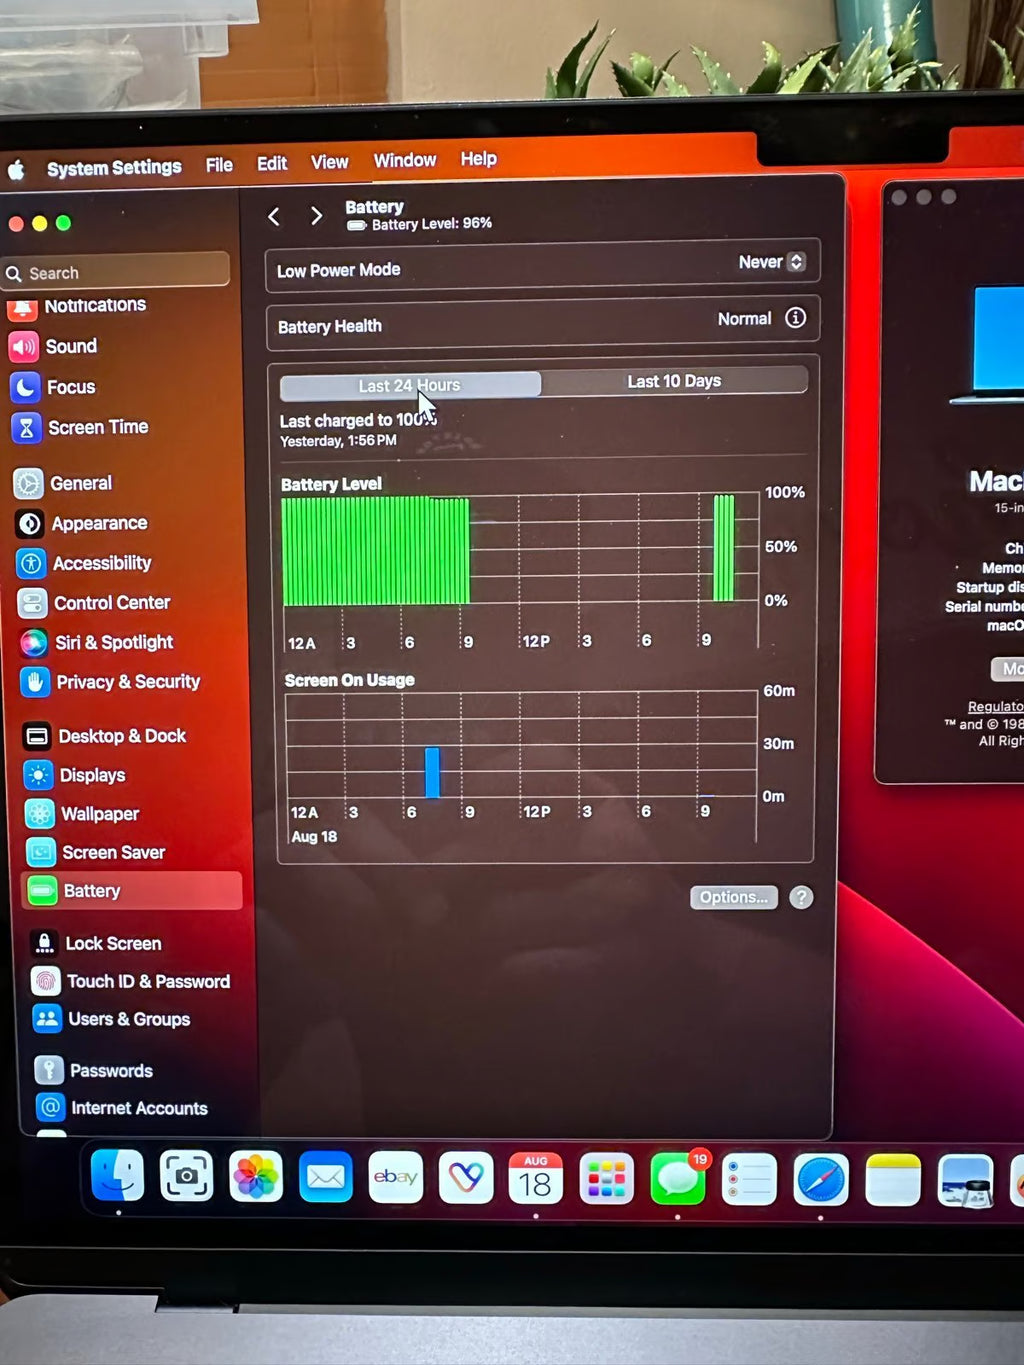Select Accessibility in the sidebar
Viewport: 1024px width, 1365px height.
click(100, 563)
